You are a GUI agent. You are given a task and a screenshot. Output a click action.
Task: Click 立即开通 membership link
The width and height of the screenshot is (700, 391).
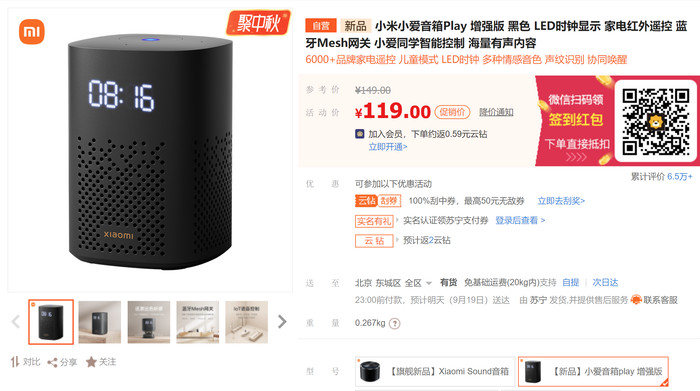coord(388,147)
